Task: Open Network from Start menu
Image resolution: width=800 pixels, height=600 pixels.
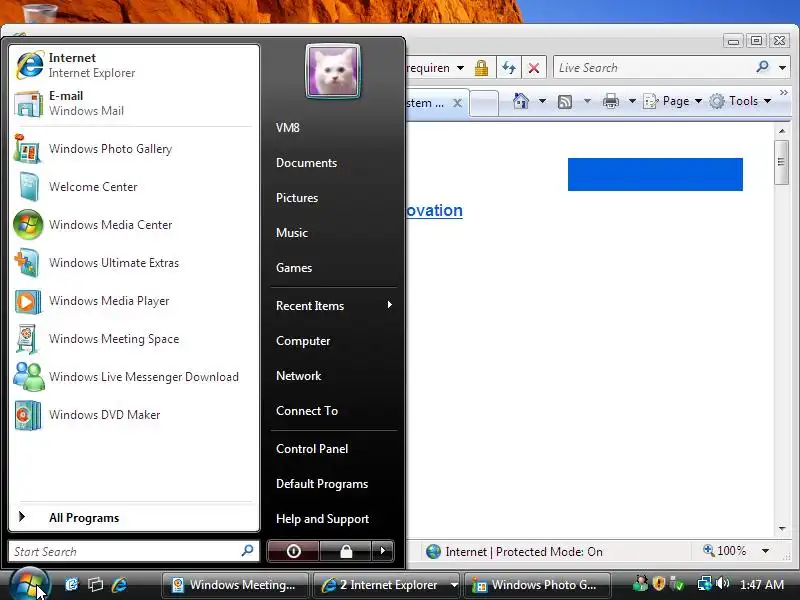Action: 298,376
